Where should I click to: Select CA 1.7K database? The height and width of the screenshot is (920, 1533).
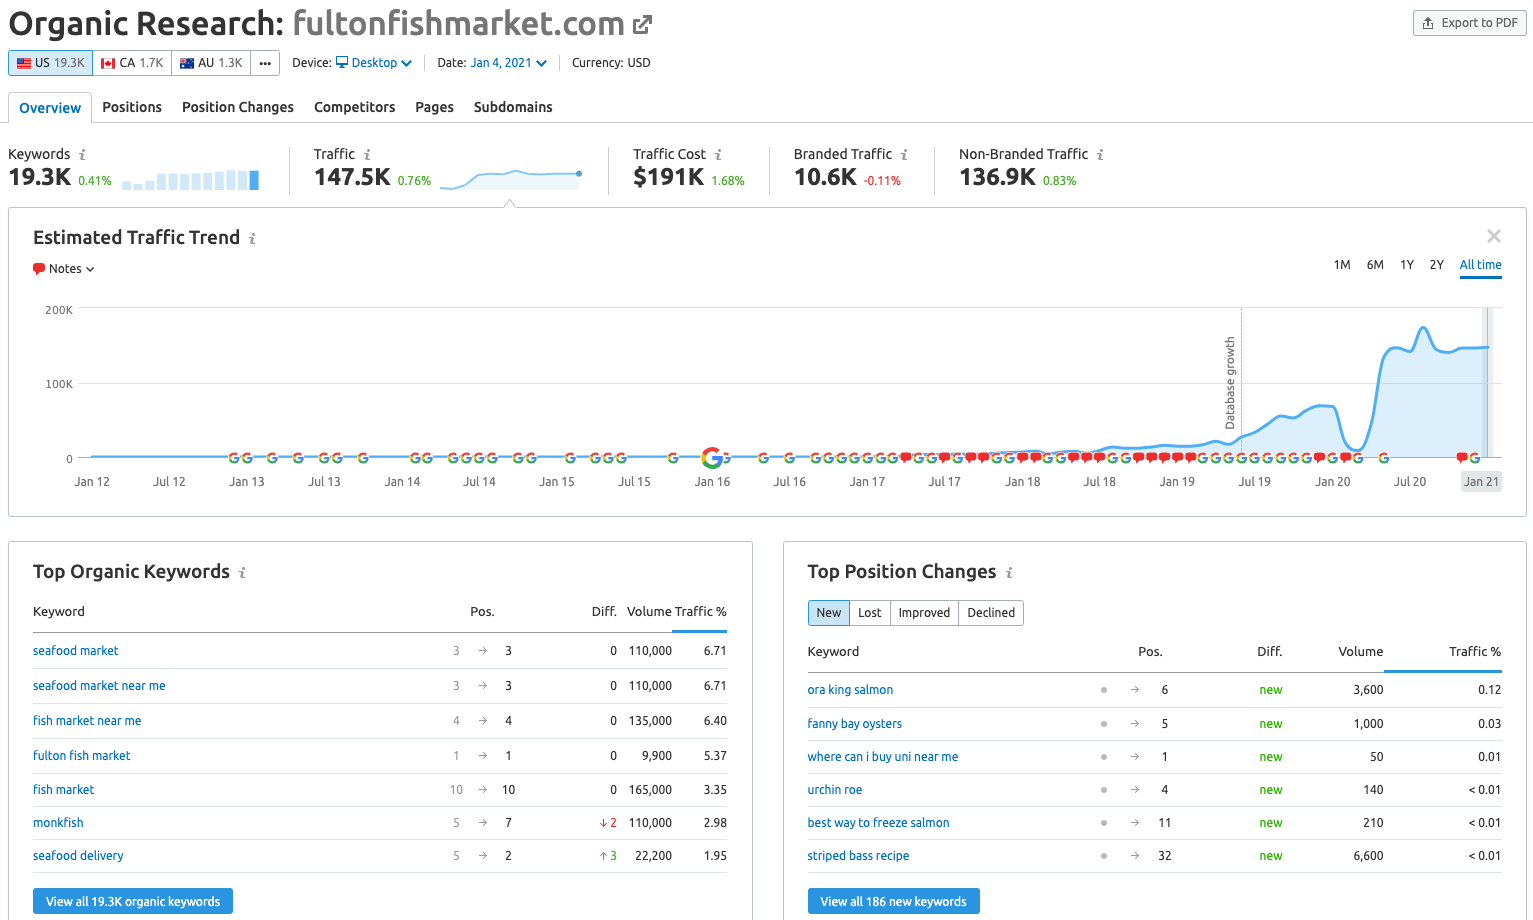tap(132, 63)
